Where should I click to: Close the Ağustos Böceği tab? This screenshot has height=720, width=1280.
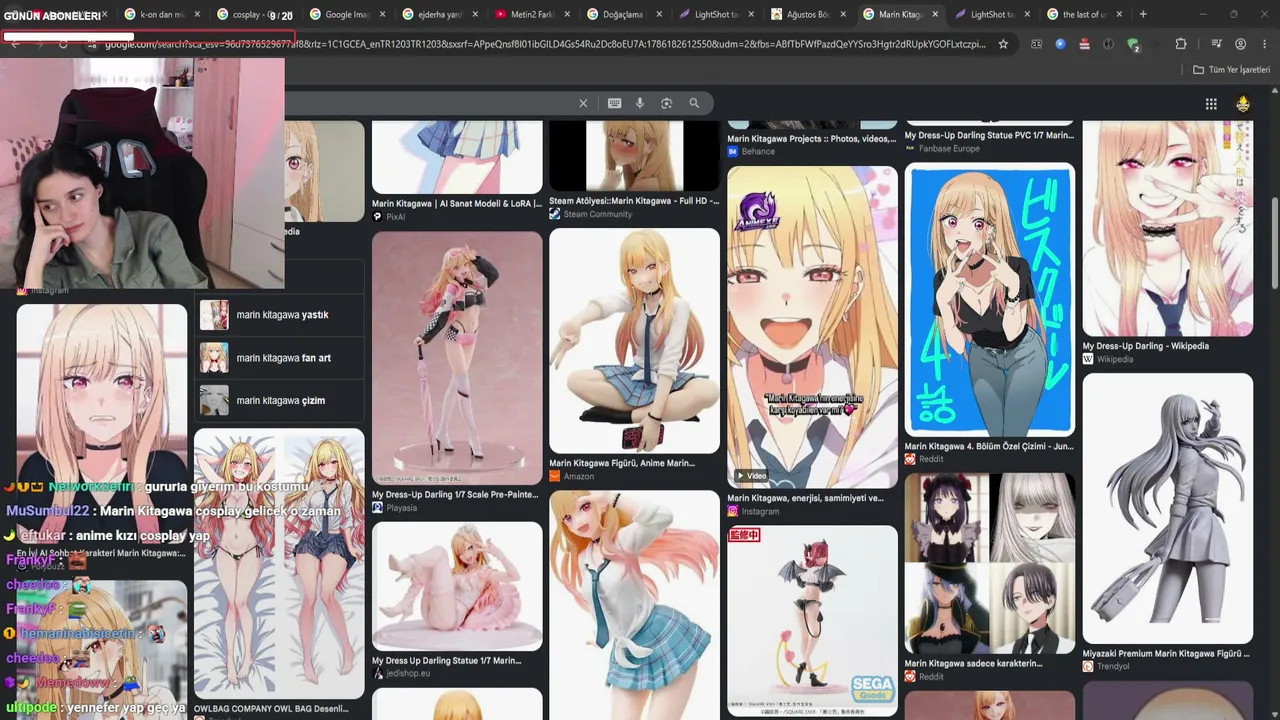coord(841,15)
